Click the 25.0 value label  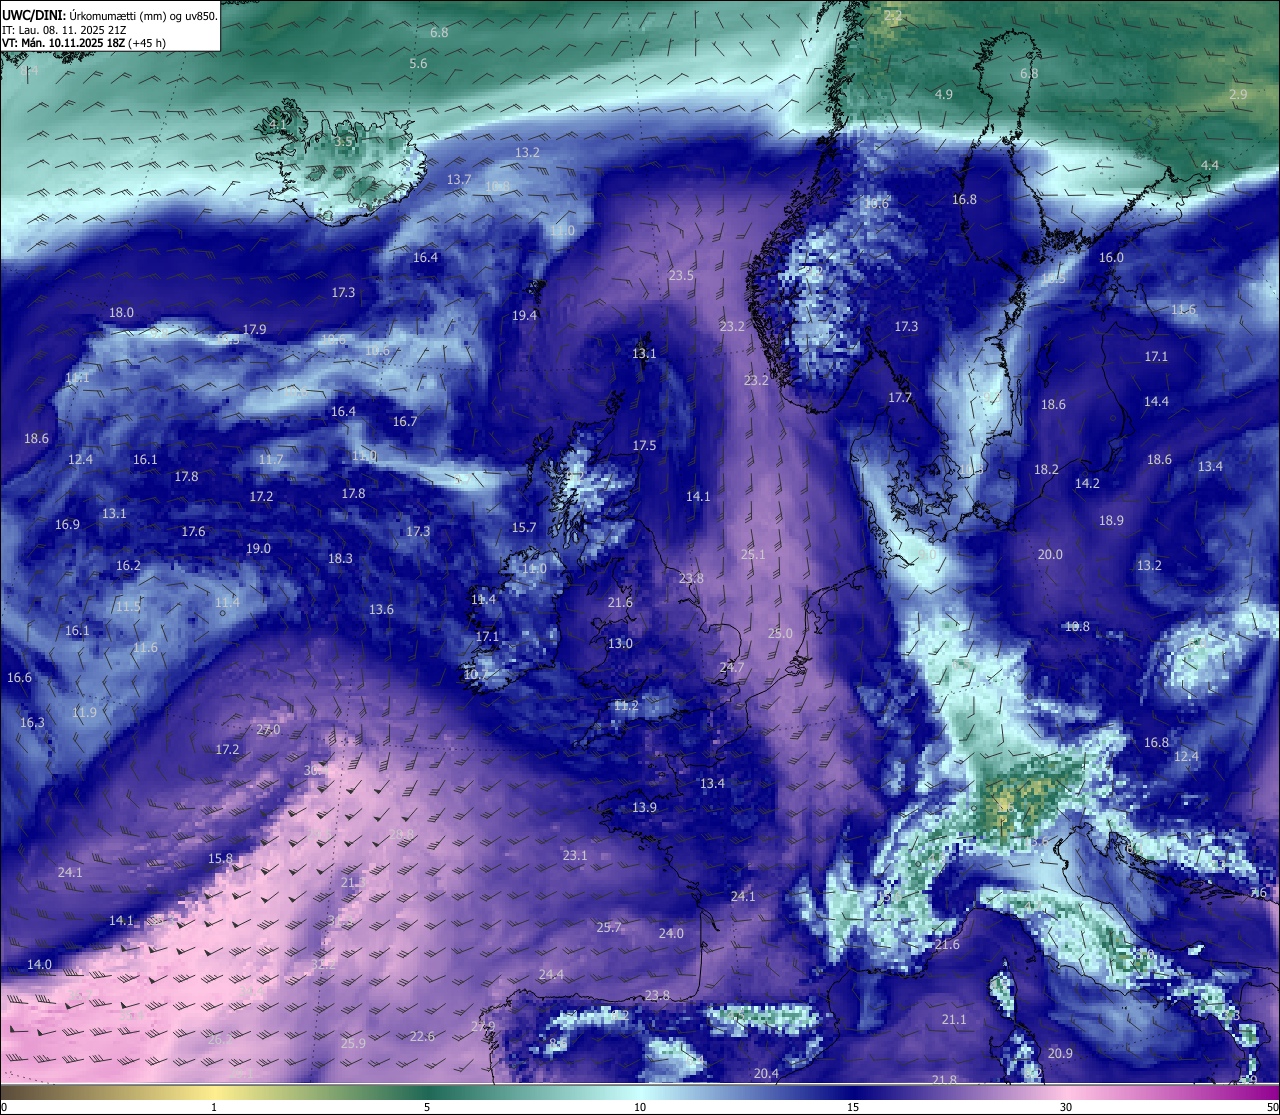(x=780, y=633)
